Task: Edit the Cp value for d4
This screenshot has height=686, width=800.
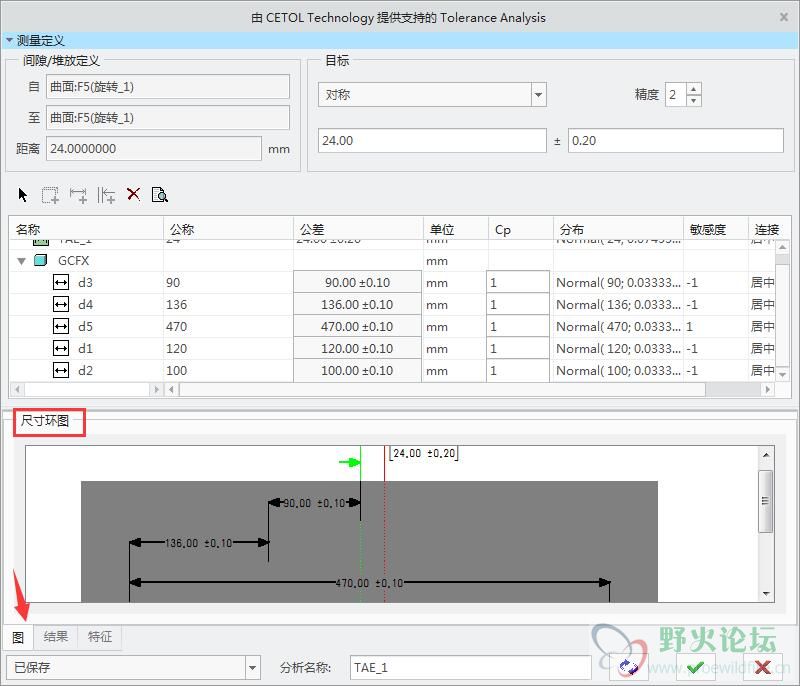Action: click(x=518, y=304)
